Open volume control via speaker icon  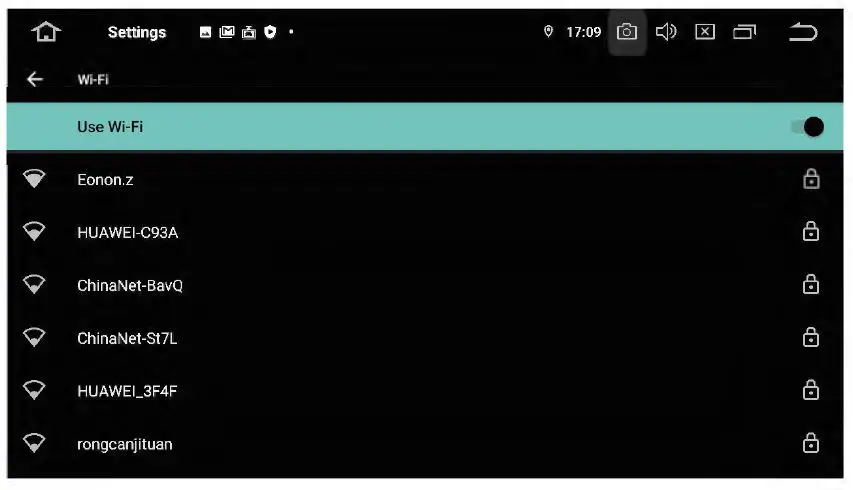pyautogui.click(x=666, y=32)
